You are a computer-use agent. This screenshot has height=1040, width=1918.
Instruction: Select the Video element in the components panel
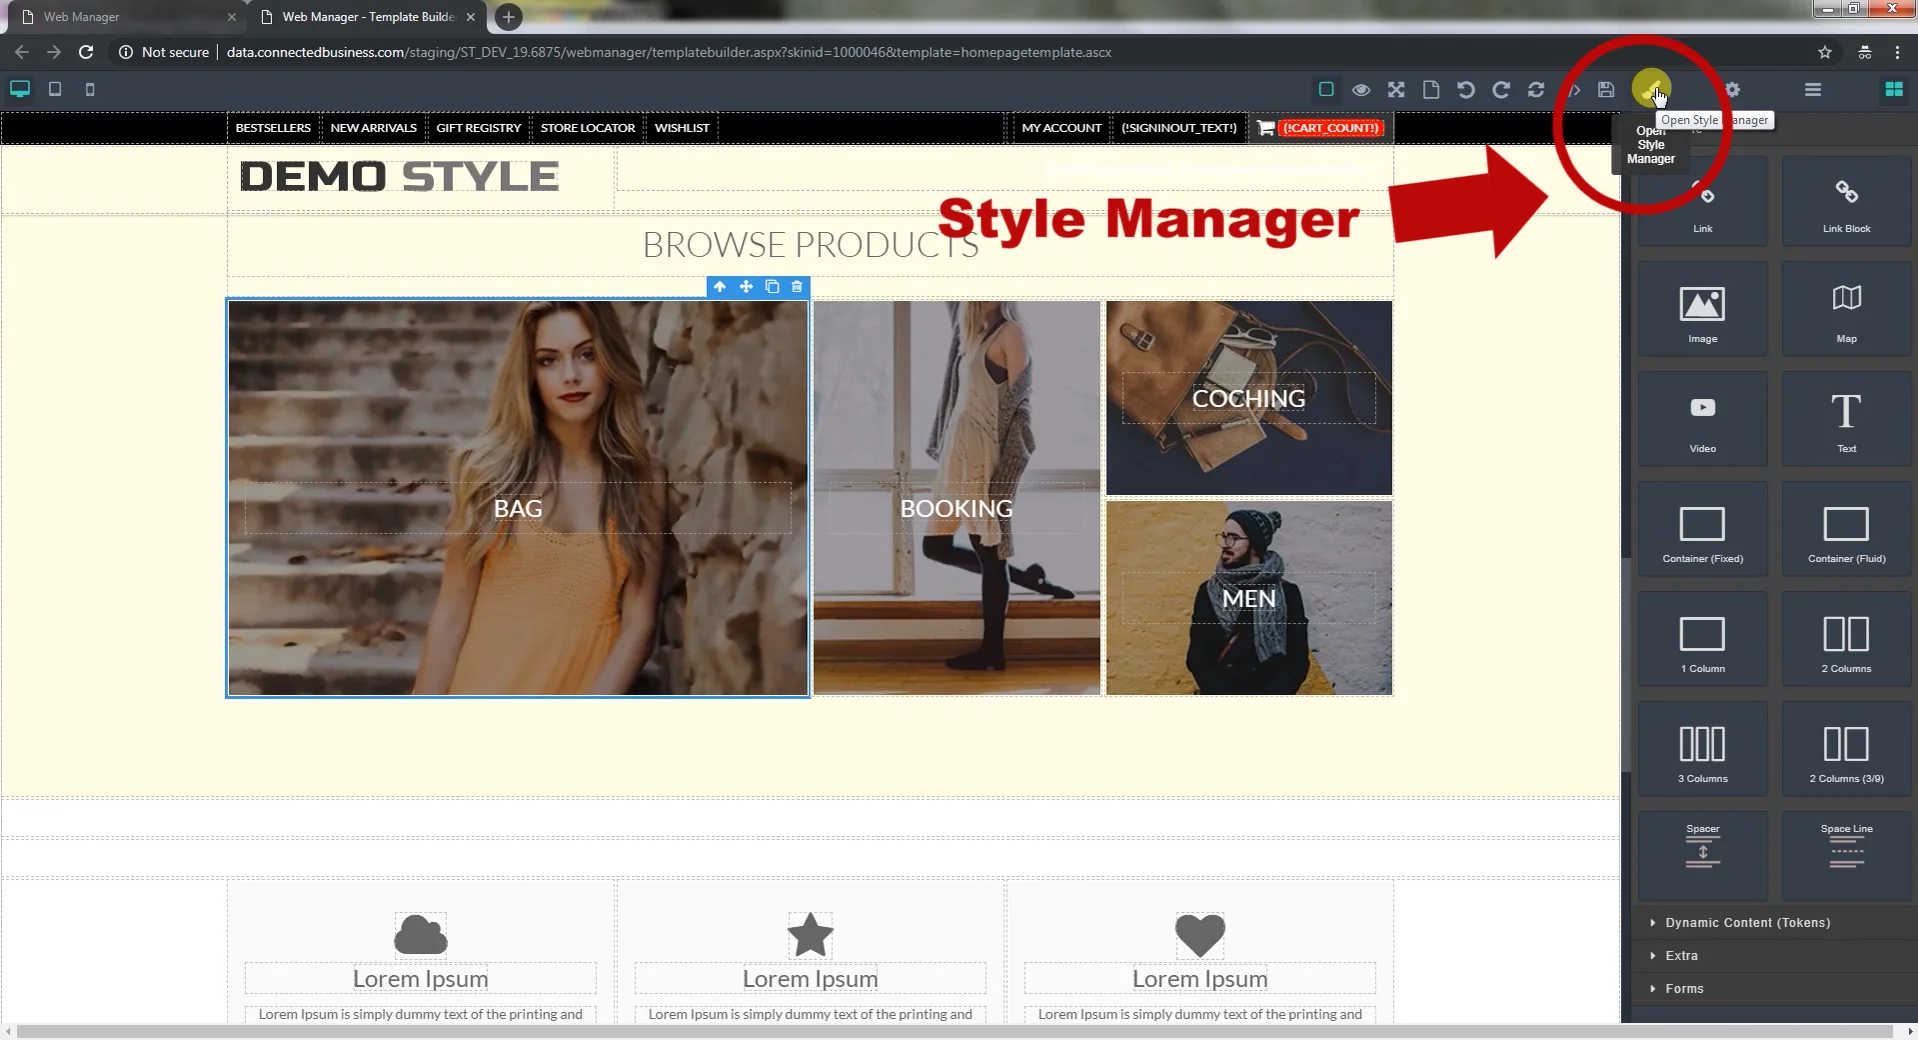pyautogui.click(x=1701, y=418)
